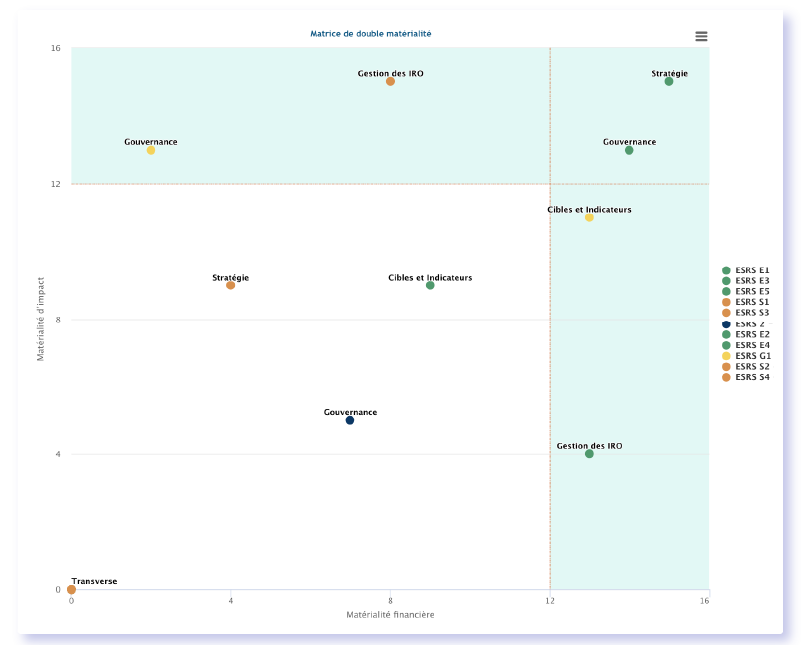The image size is (801, 645).
Task: Click y-axis tick label 4
Action: pos(58,454)
